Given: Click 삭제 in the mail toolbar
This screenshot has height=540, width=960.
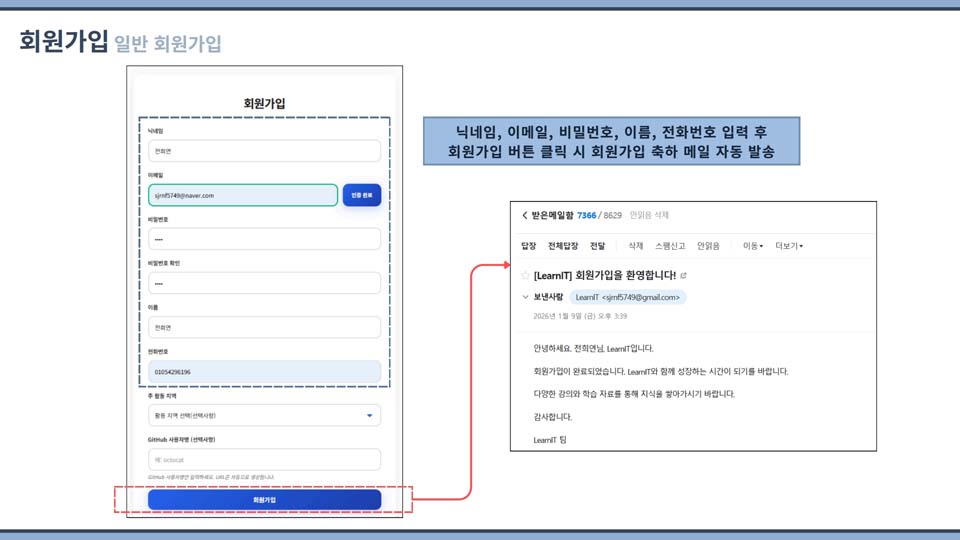Looking at the screenshot, I should coord(635,246).
